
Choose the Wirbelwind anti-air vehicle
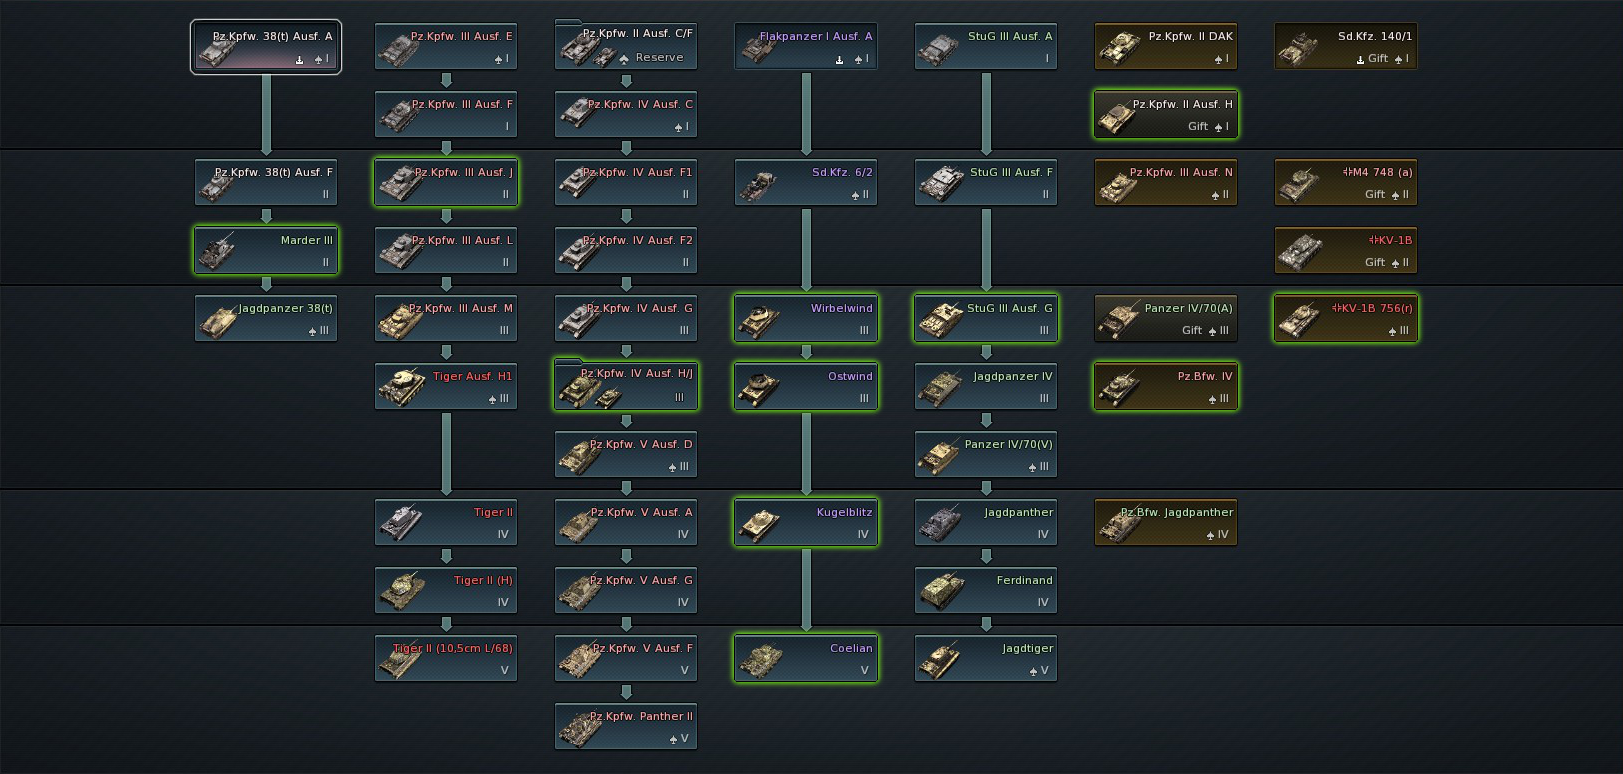tap(806, 318)
